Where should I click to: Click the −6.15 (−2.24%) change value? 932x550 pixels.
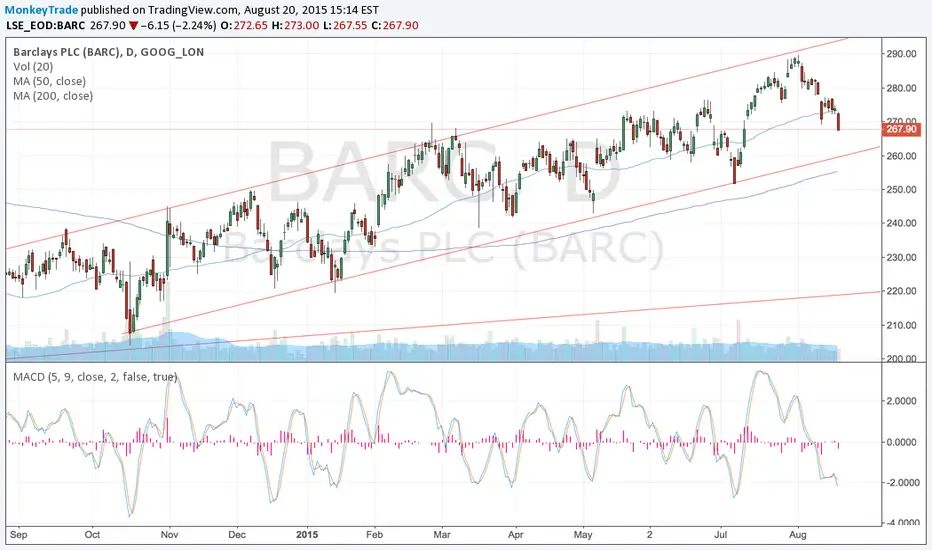(179, 26)
